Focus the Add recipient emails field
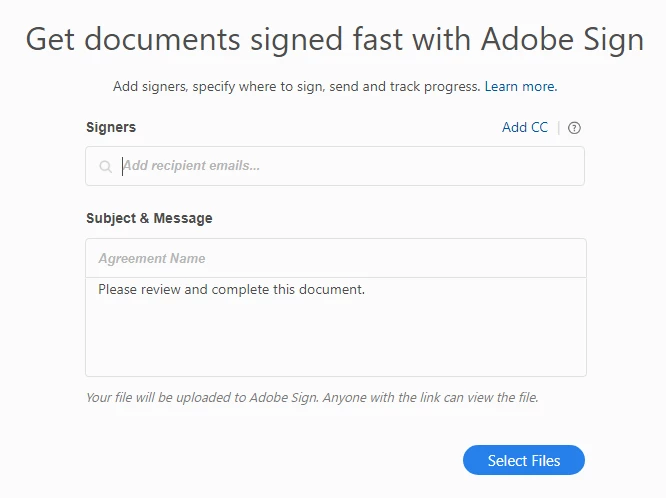This screenshot has width=666, height=498. (x=340, y=166)
